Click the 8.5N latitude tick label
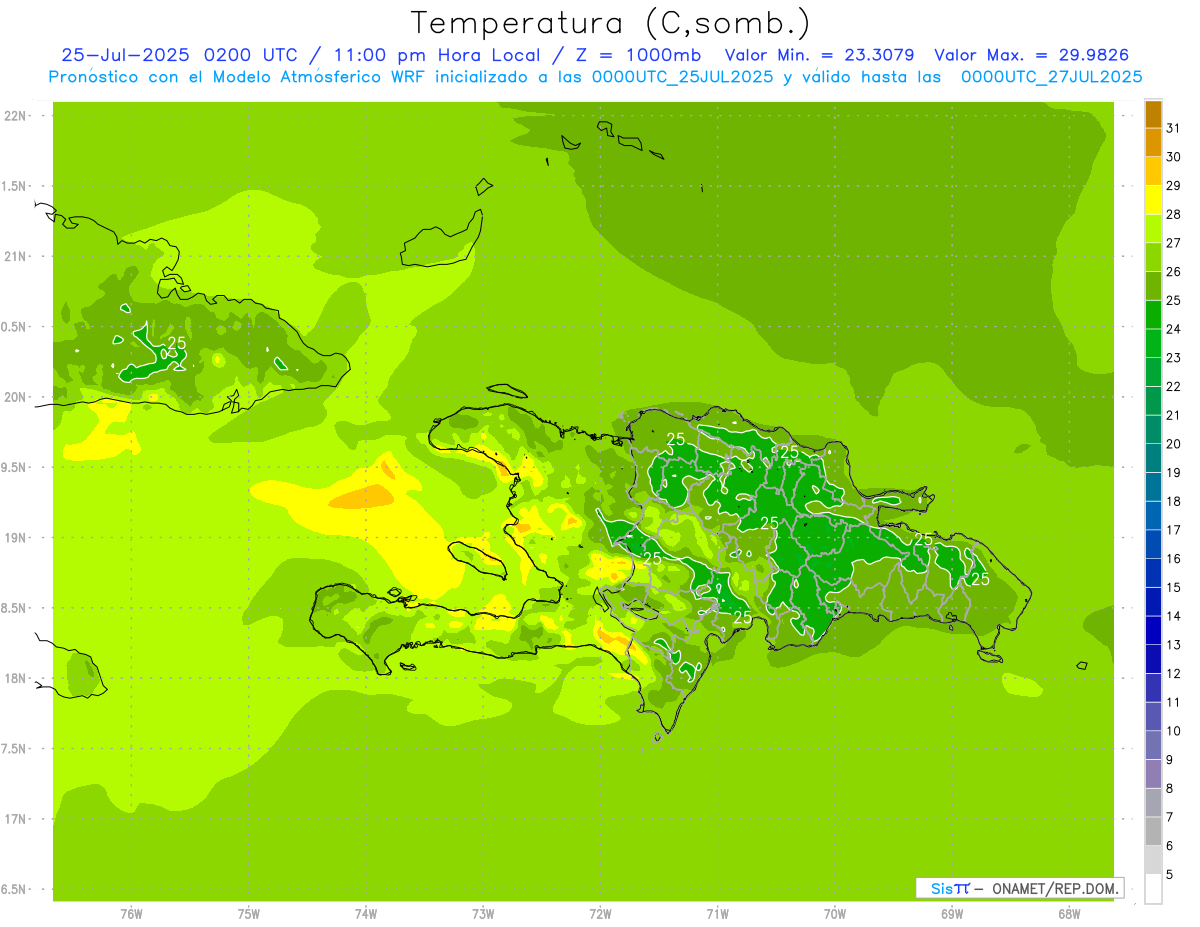Viewport: 1200px width, 927px height. click(x=15, y=608)
